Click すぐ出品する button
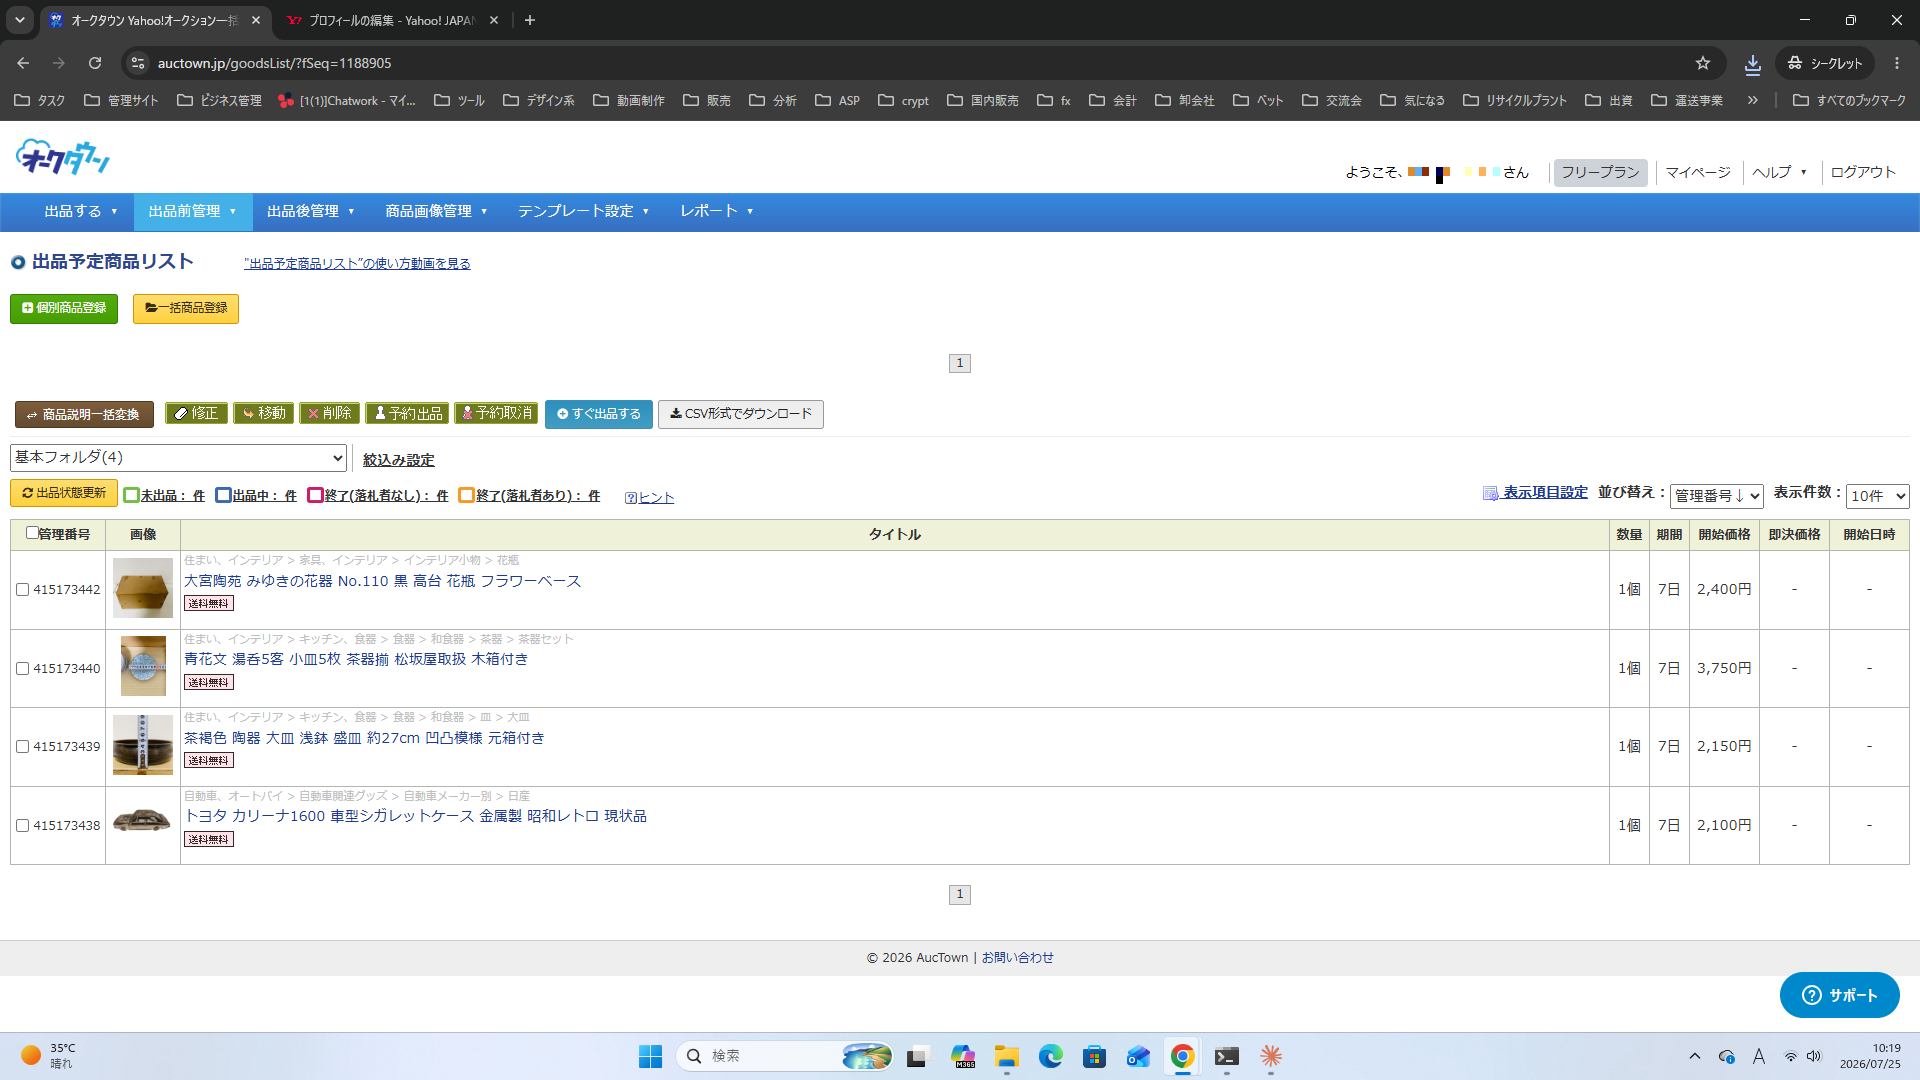 (x=599, y=414)
